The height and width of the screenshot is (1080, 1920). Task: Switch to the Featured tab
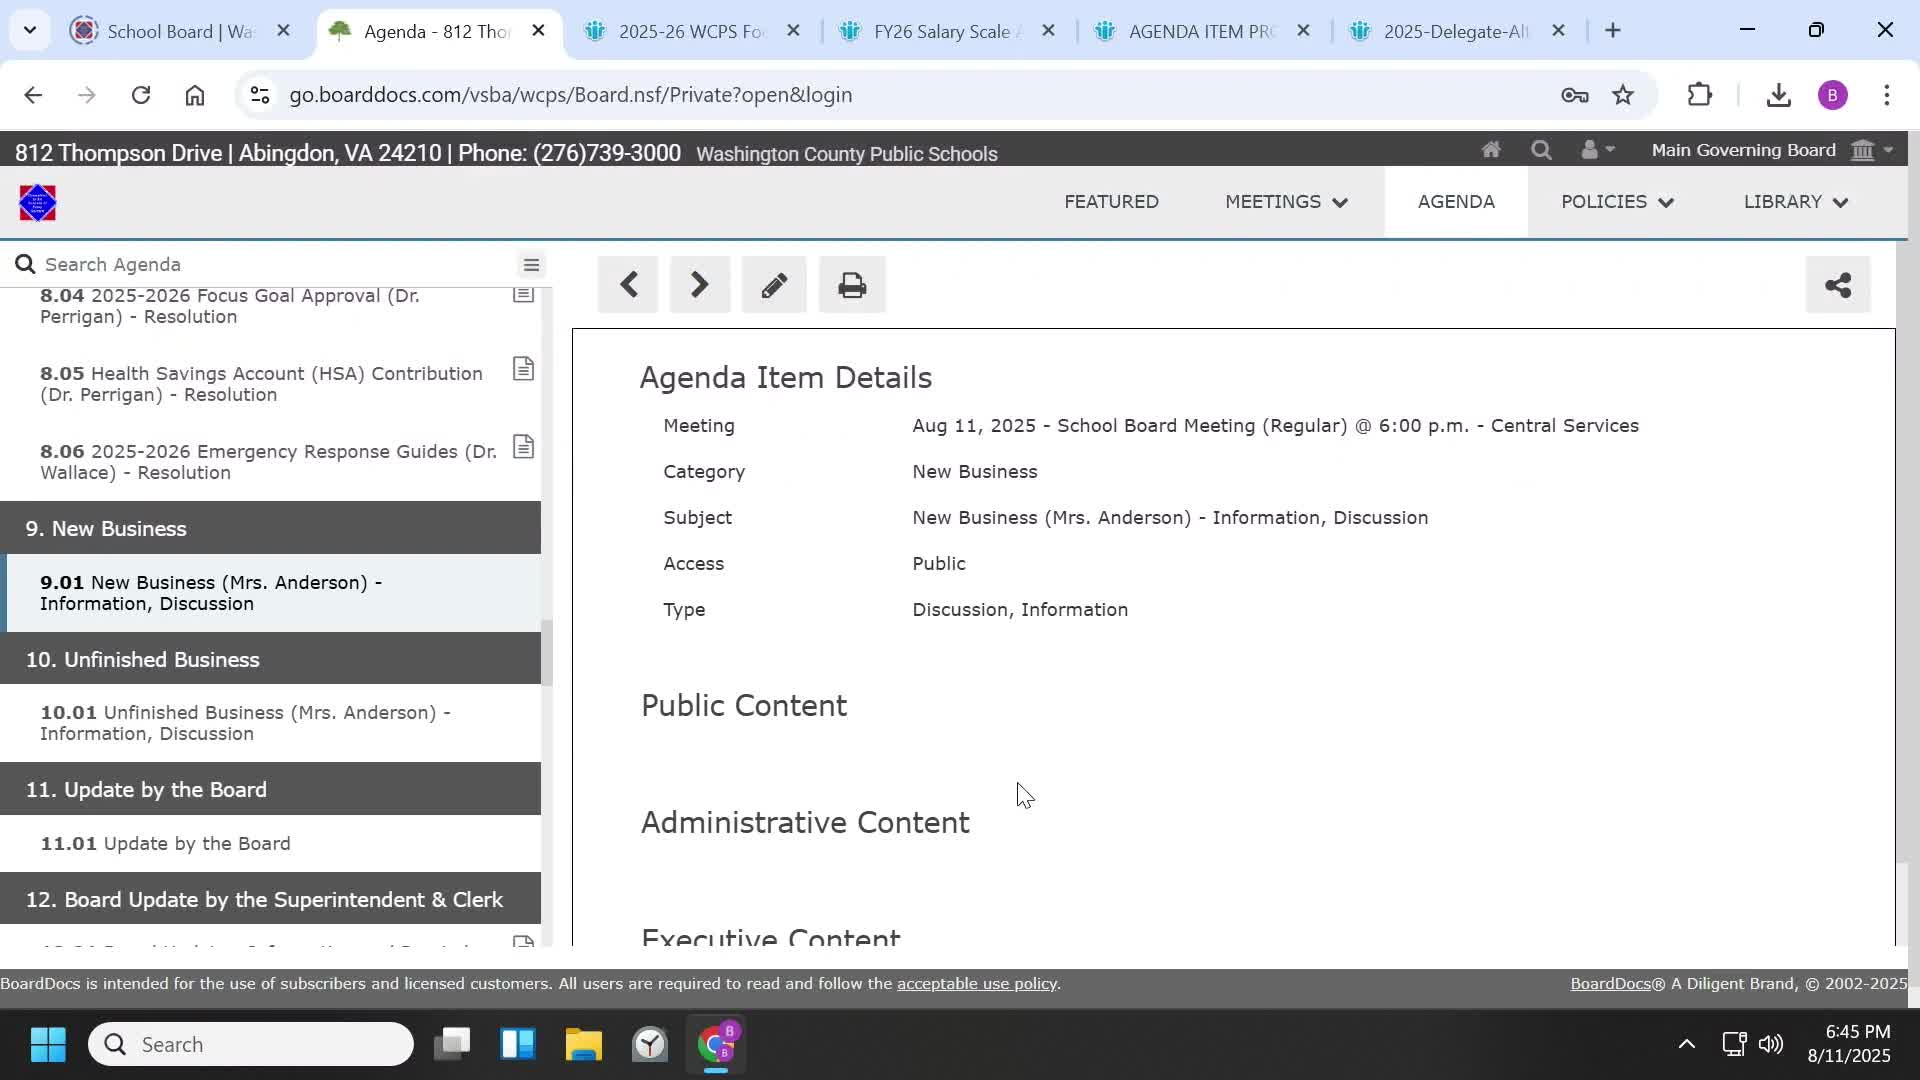1111,201
